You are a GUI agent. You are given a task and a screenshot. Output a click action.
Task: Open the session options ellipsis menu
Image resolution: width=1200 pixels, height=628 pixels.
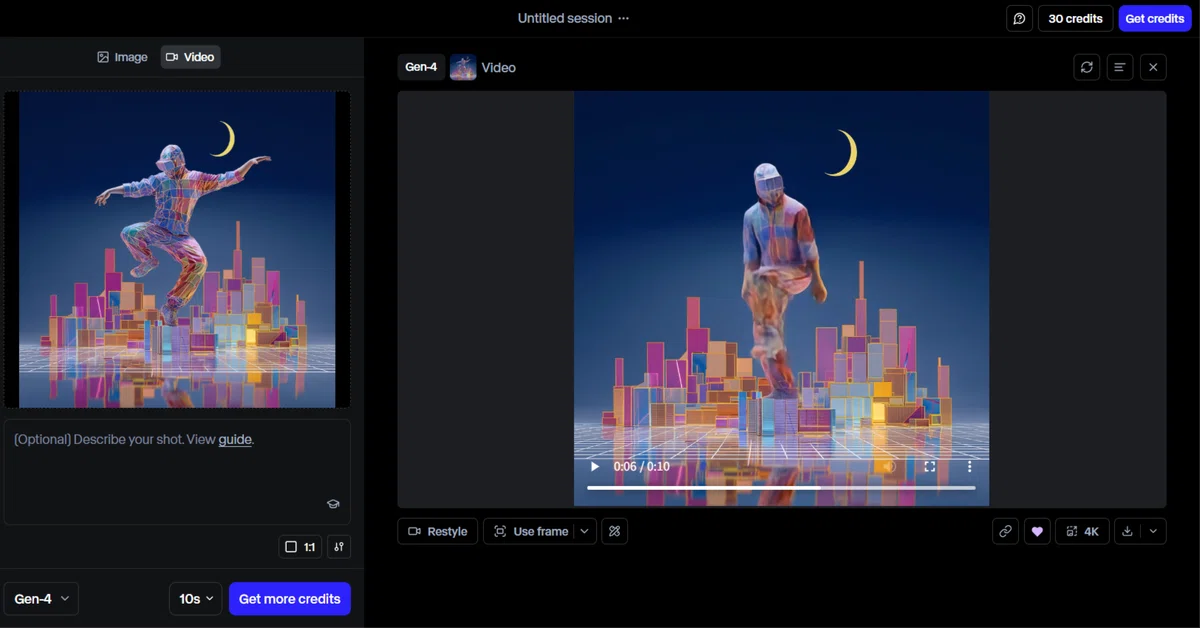click(624, 19)
